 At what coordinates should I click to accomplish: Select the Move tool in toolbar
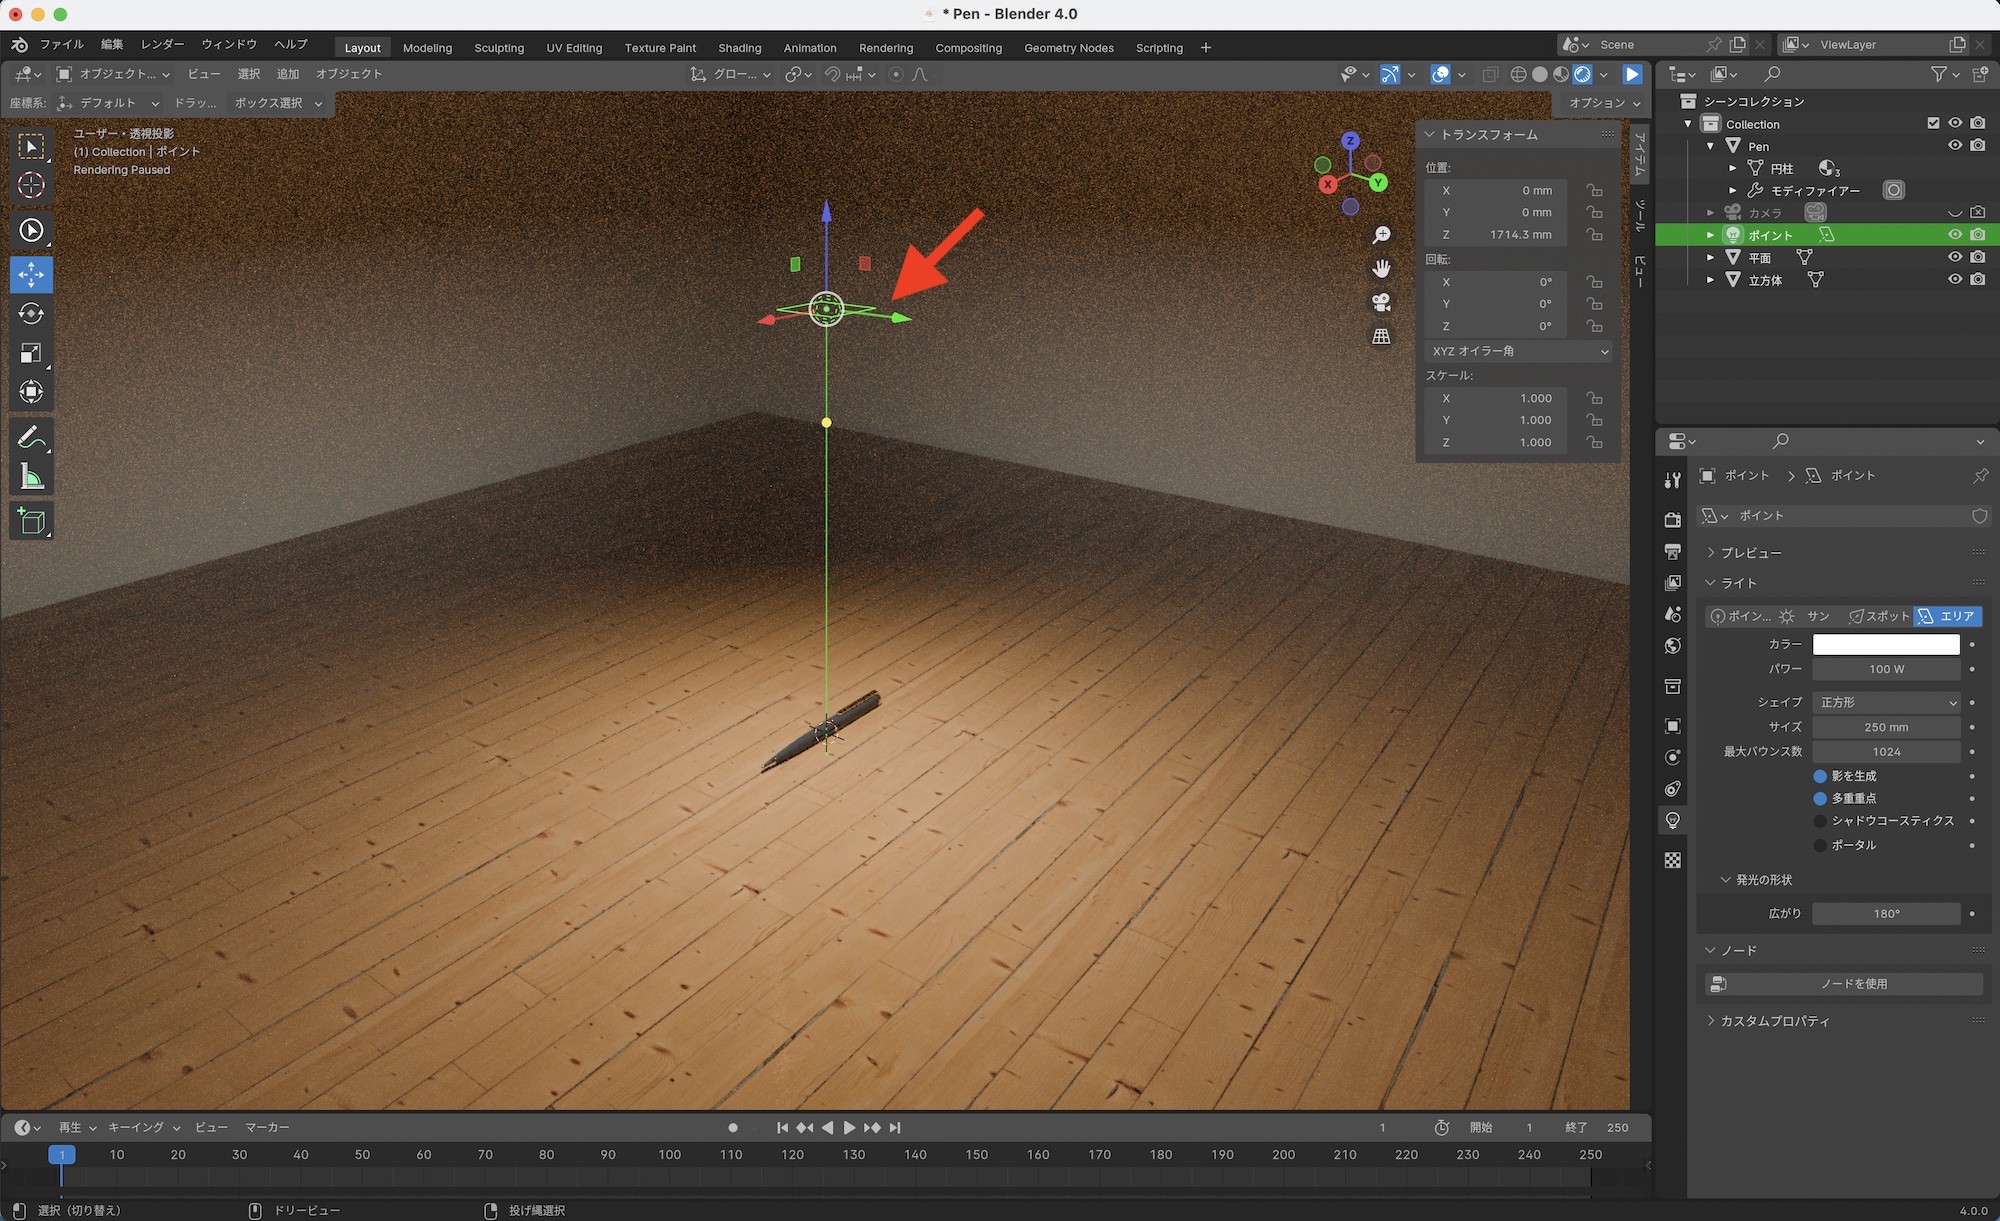point(31,274)
